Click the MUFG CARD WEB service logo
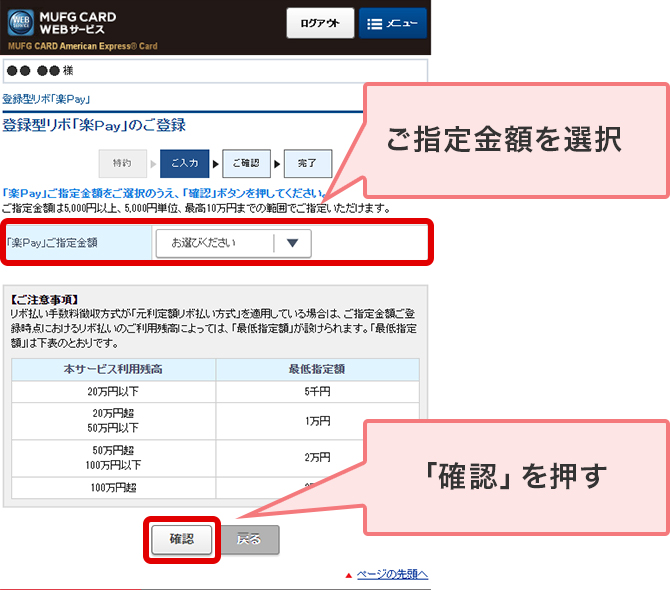The height and width of the screenshot is (590, 670). [62, 23]
